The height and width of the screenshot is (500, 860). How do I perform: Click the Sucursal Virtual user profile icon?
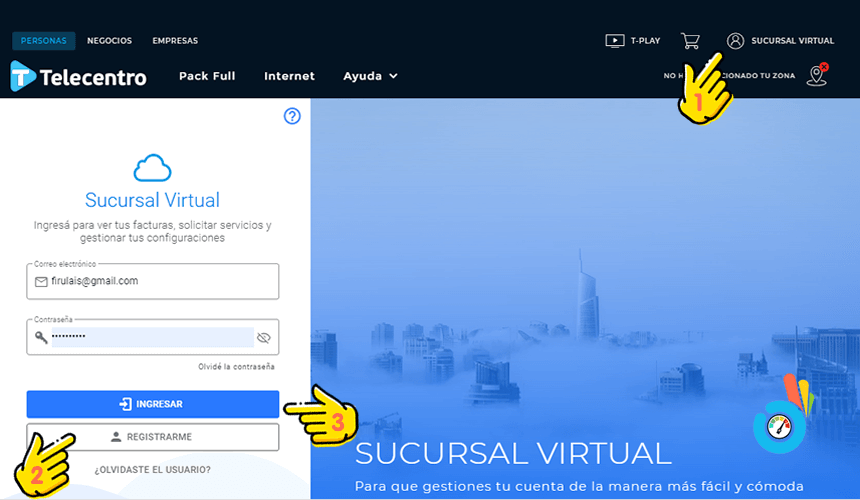point(735,41)
